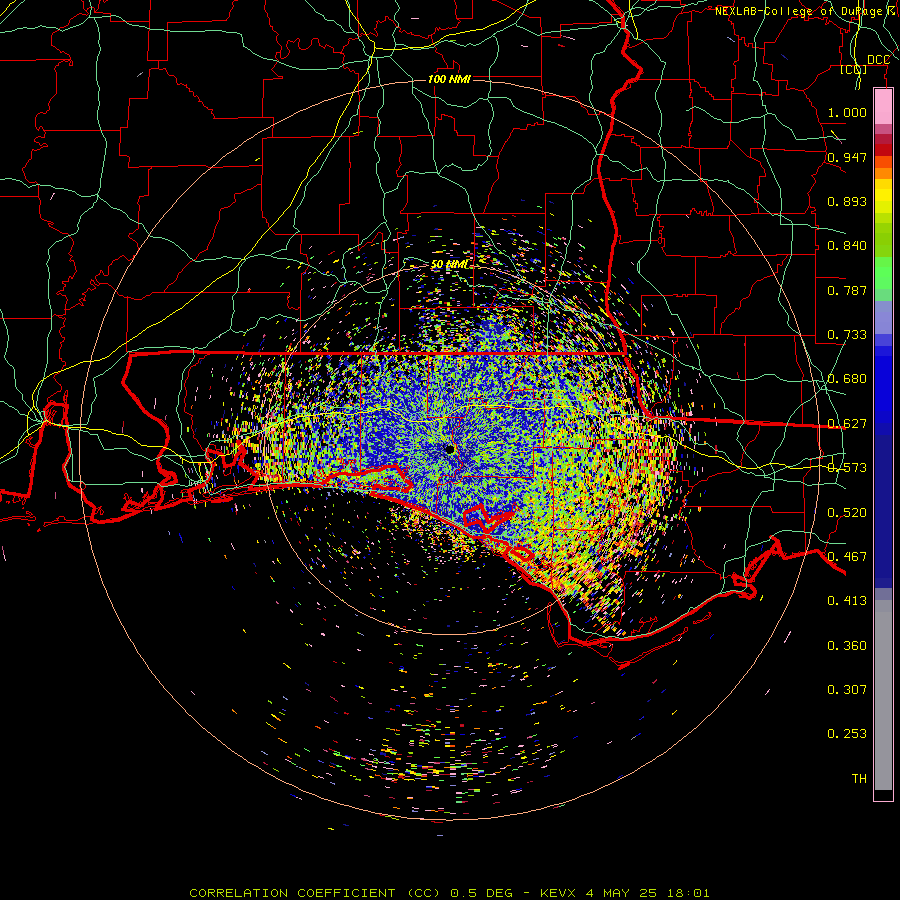Image resolution: width=900 pixels, height=900 pixels.
Task: Select the 0.840 legend value
Action: (x=847, y=246)
